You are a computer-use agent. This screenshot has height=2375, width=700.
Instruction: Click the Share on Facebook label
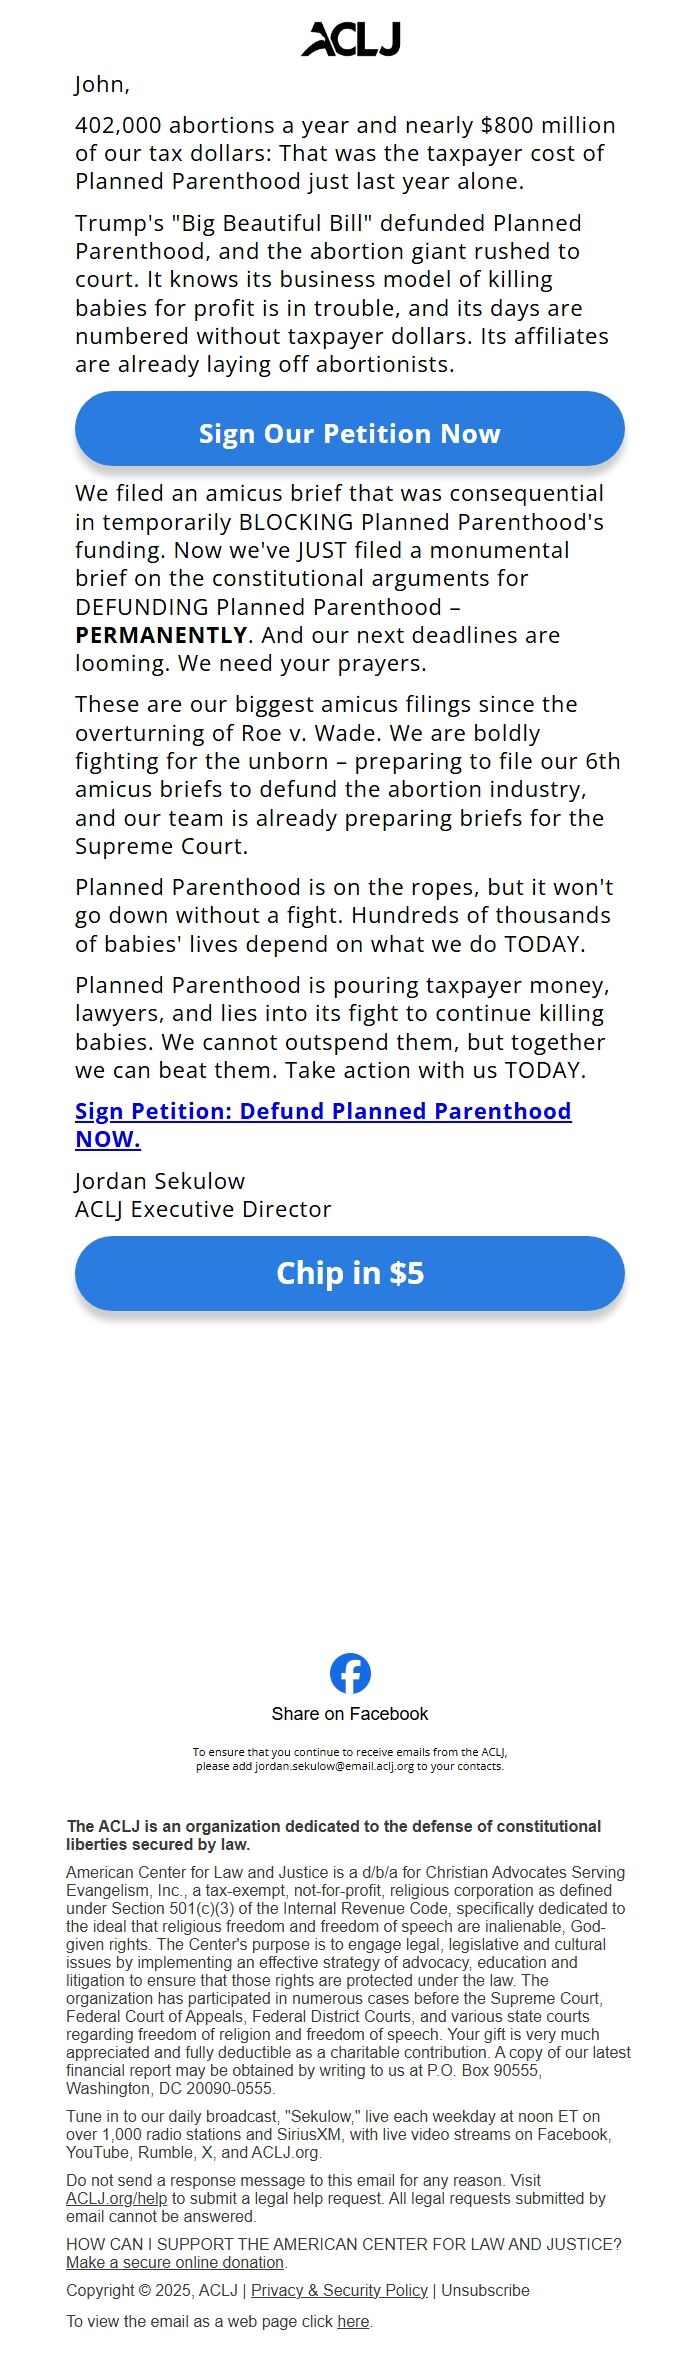pos(350,1713)
